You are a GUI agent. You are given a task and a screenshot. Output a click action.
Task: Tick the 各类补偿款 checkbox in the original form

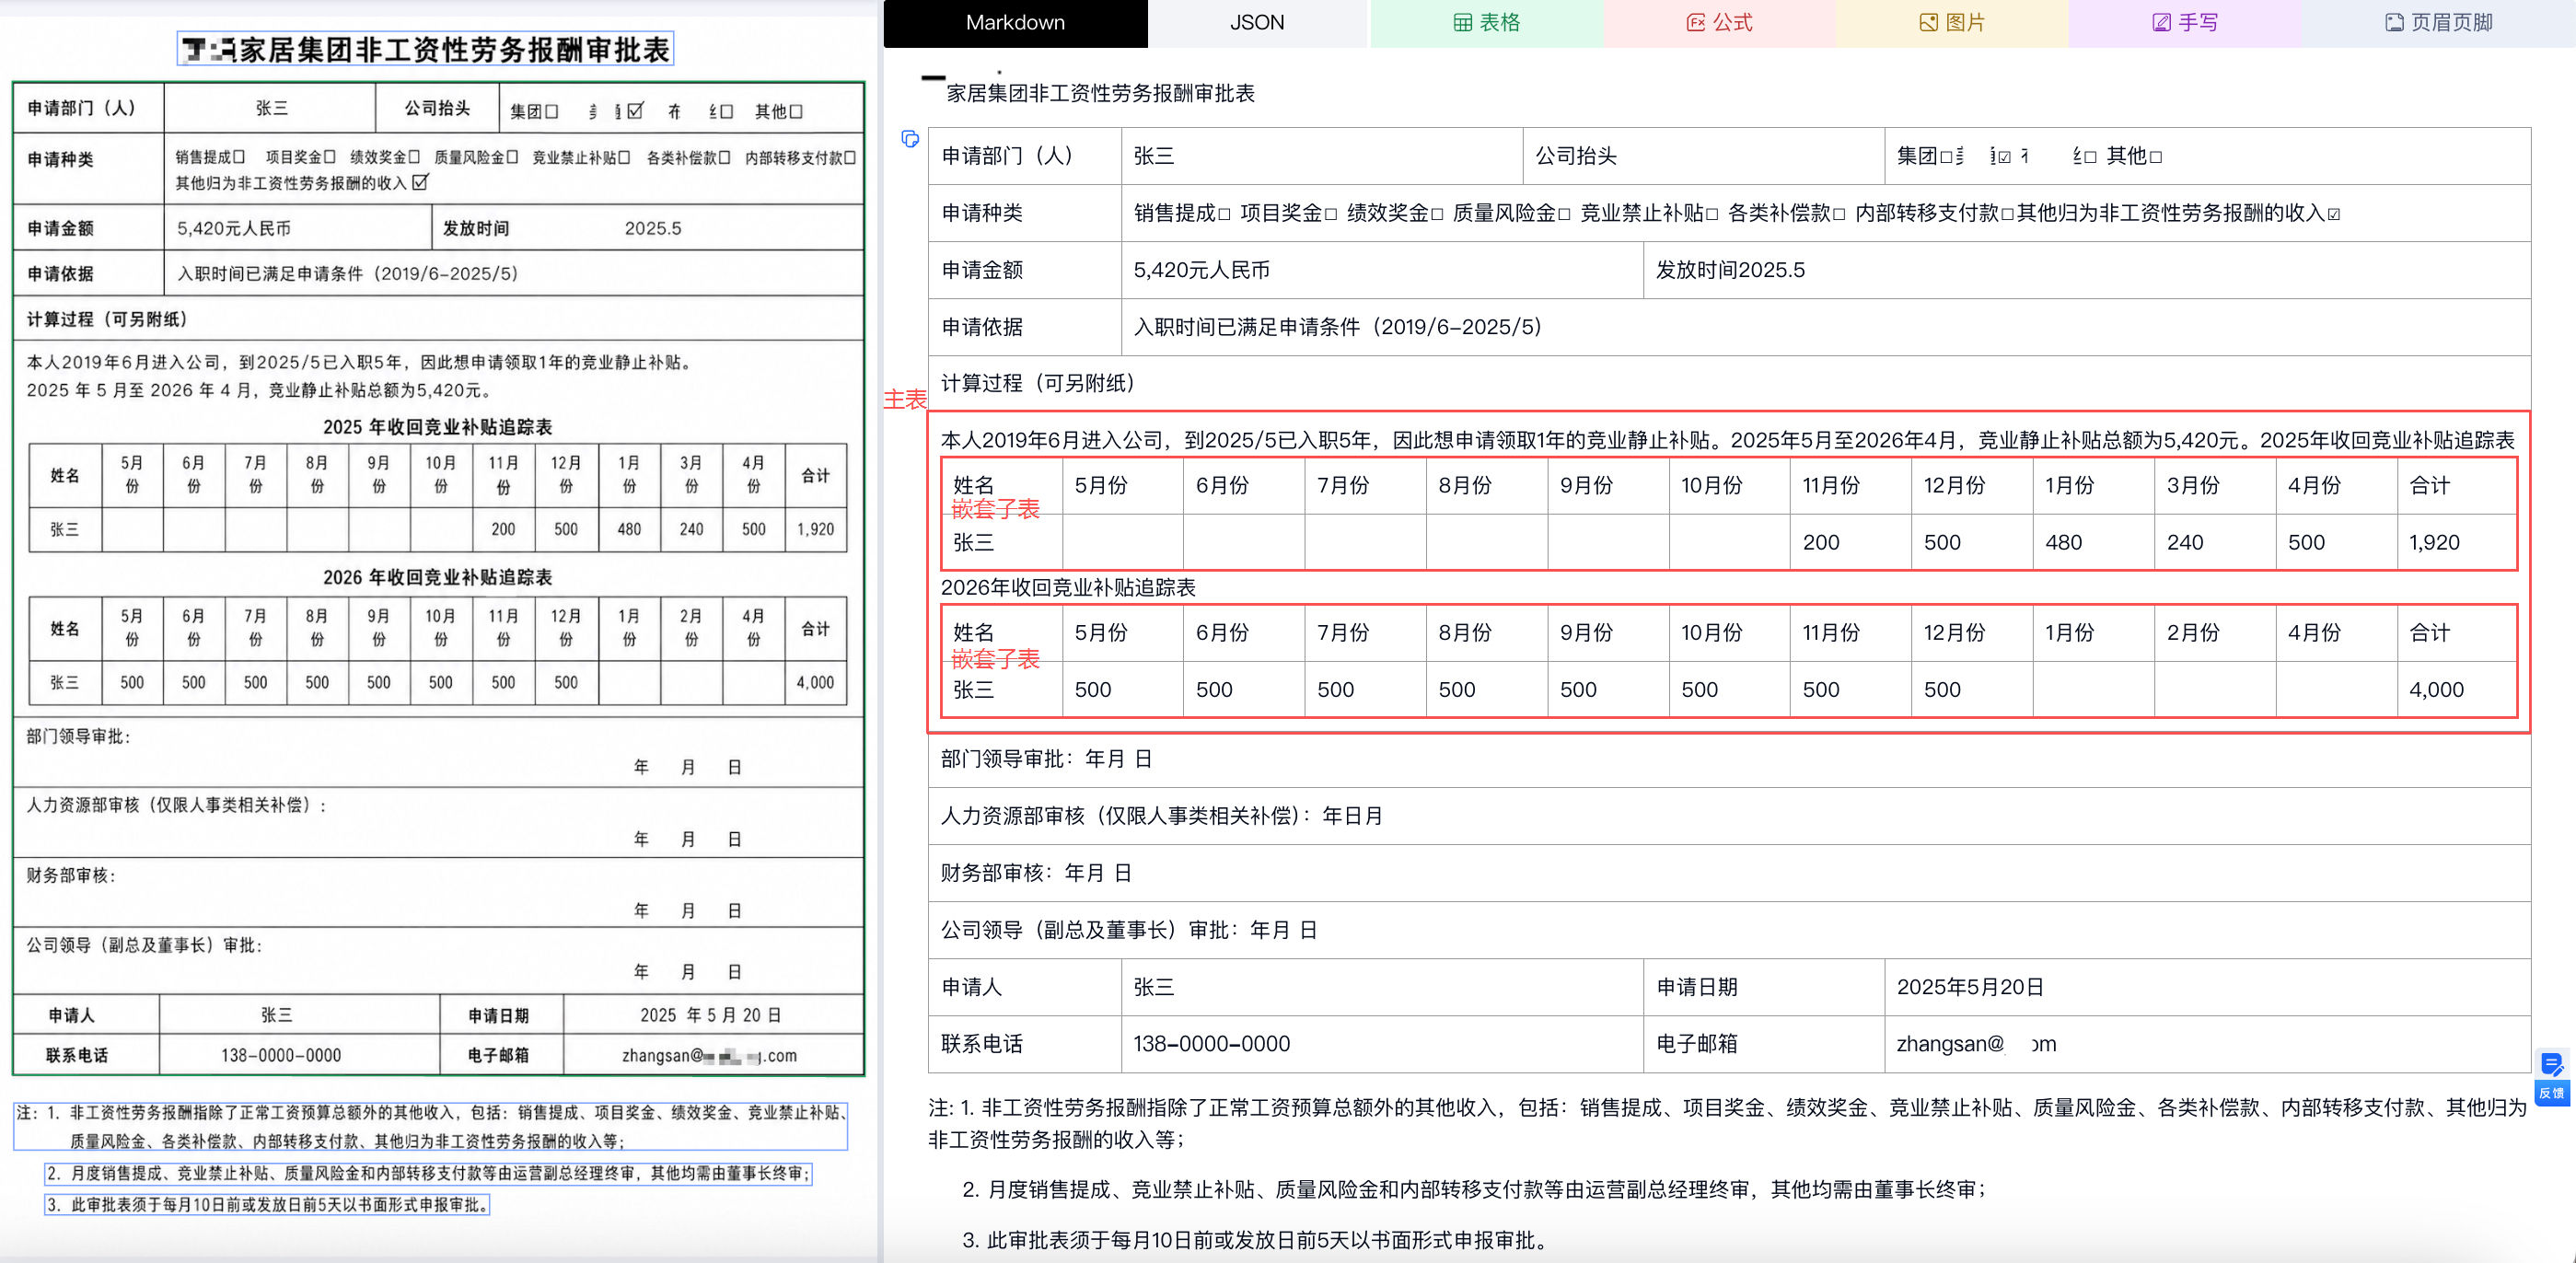tap(724, 157)
